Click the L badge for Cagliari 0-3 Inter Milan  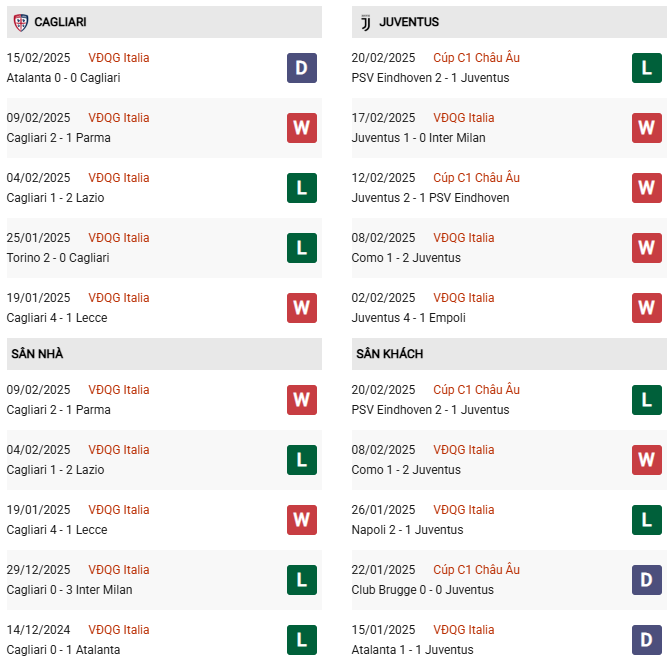click(x=301, y=580)
